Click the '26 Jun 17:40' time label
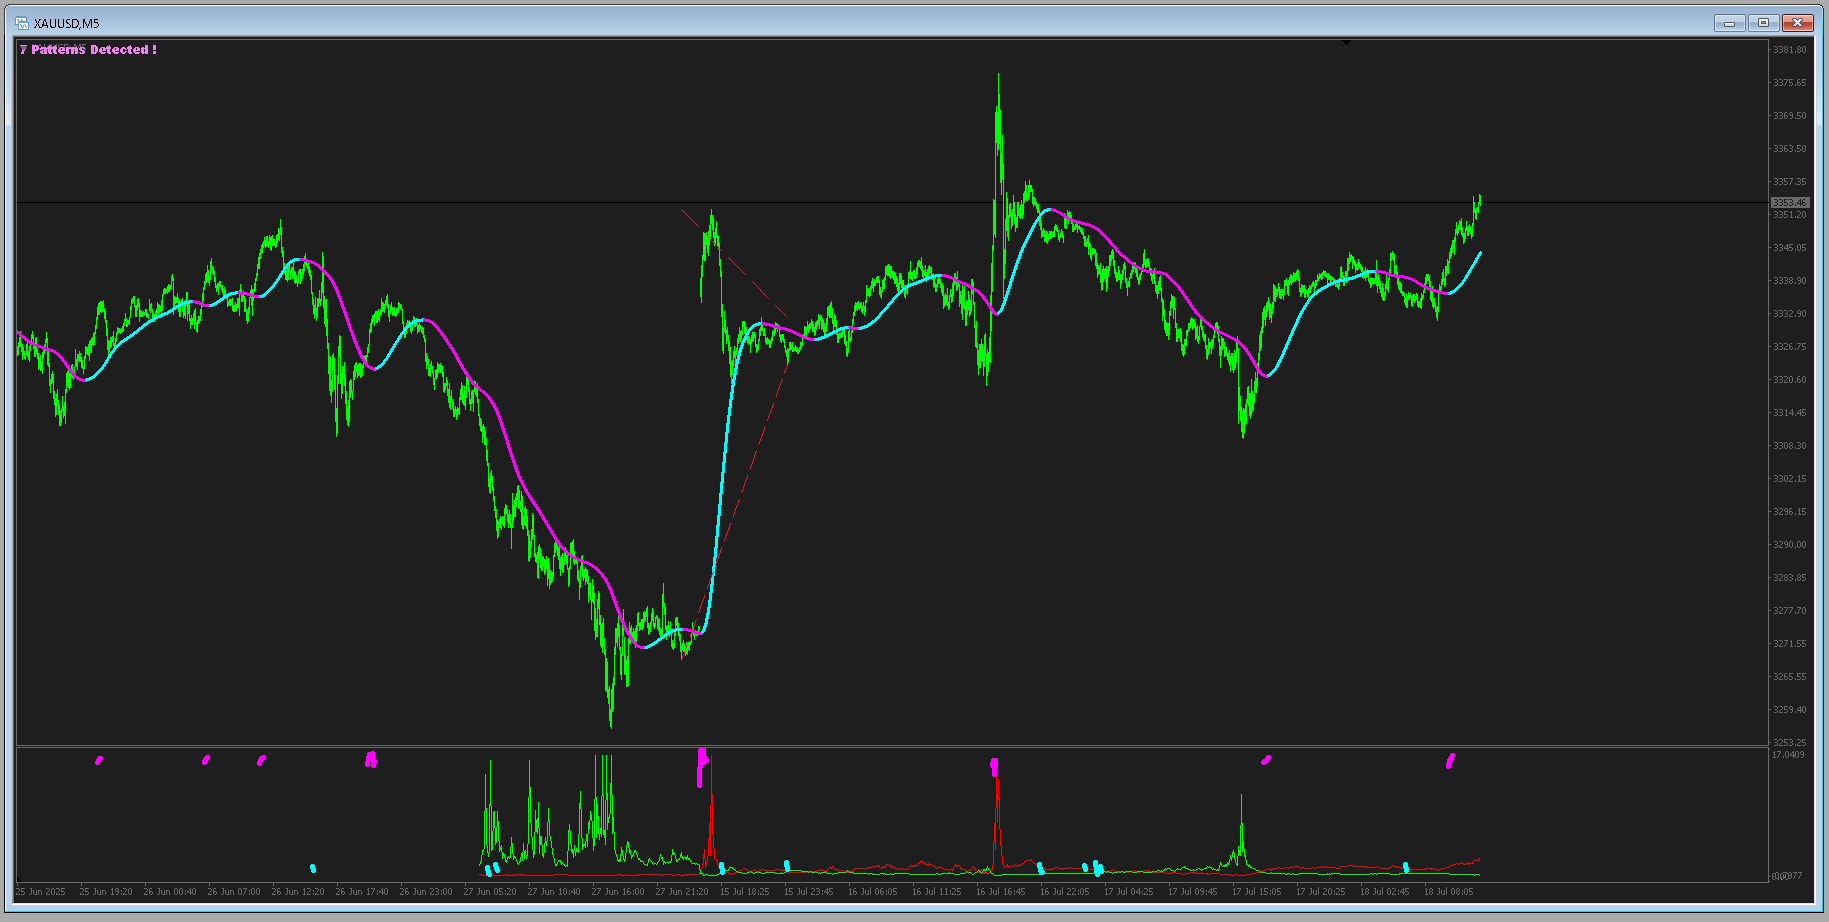 click(x=362, y=892)
